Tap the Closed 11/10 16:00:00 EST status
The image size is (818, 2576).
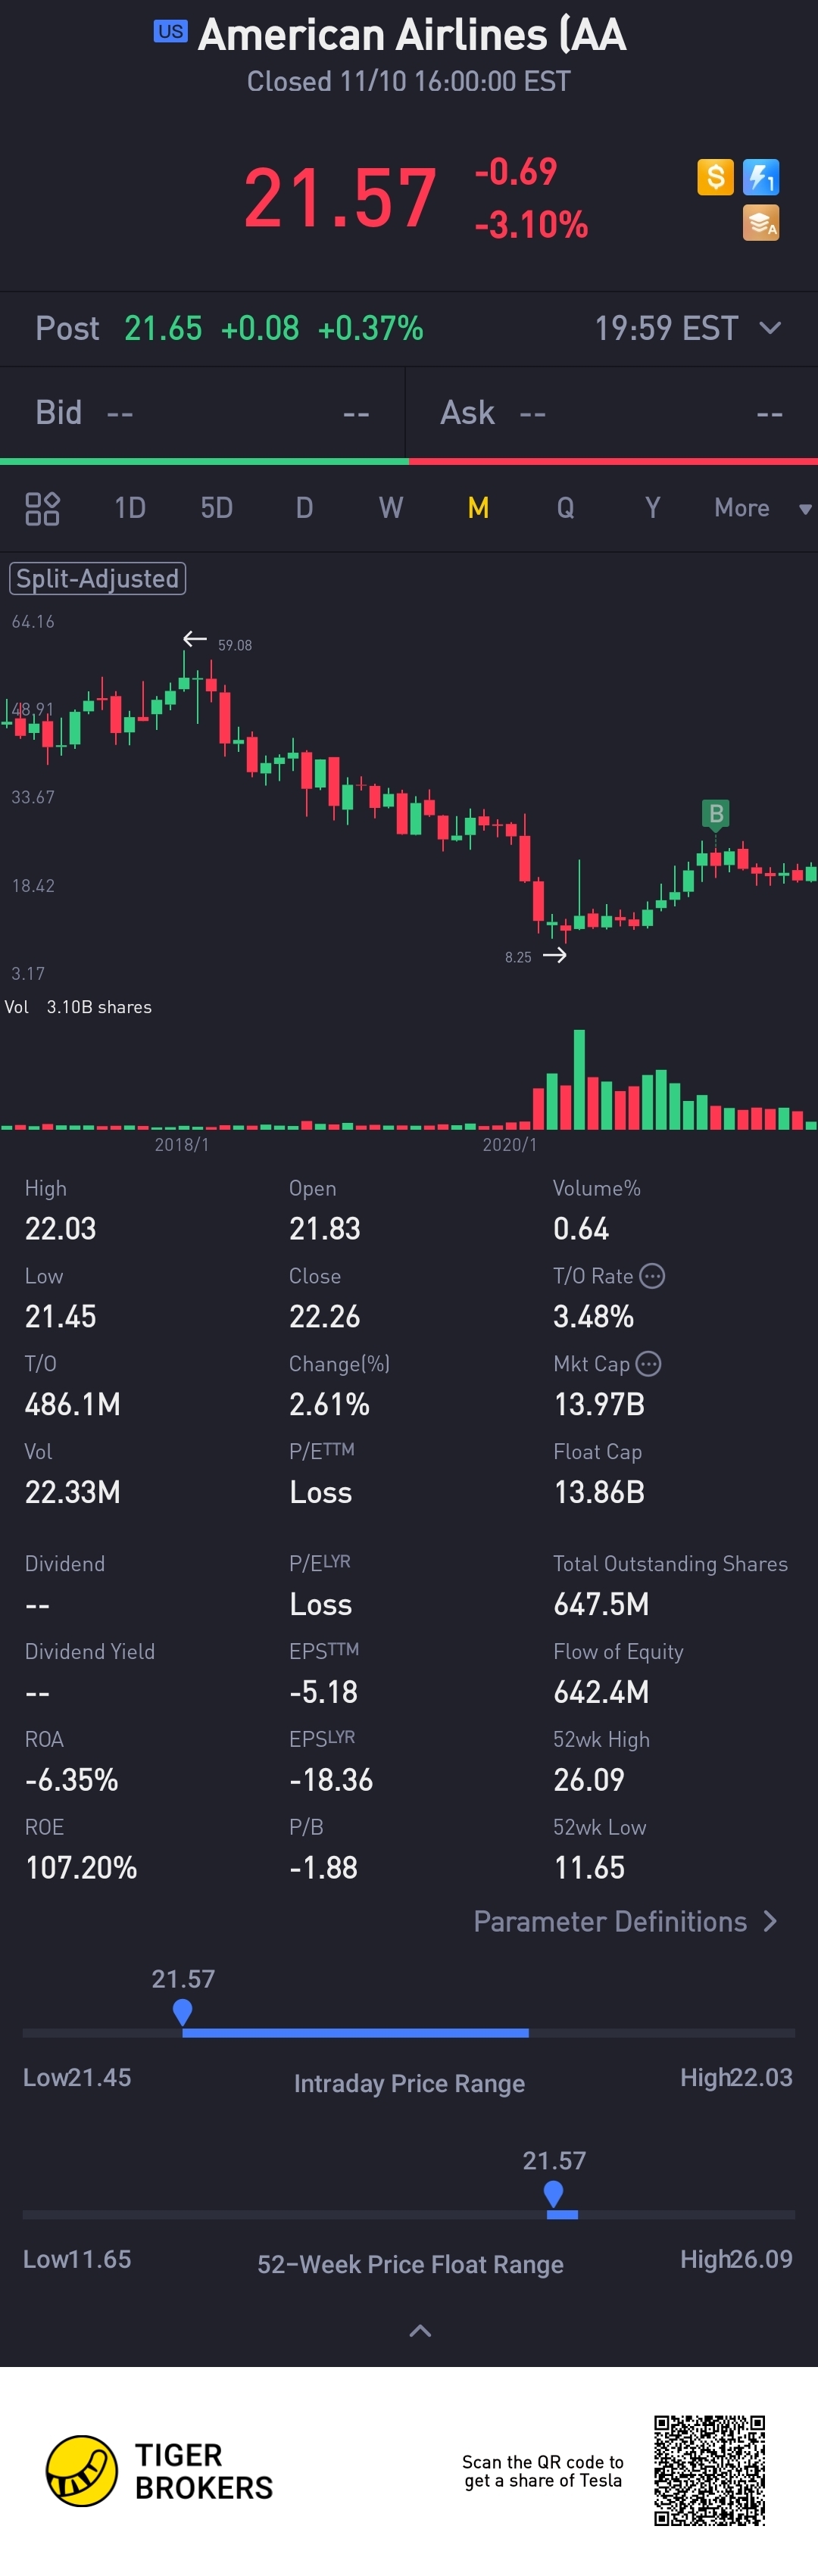pos(409,81)
